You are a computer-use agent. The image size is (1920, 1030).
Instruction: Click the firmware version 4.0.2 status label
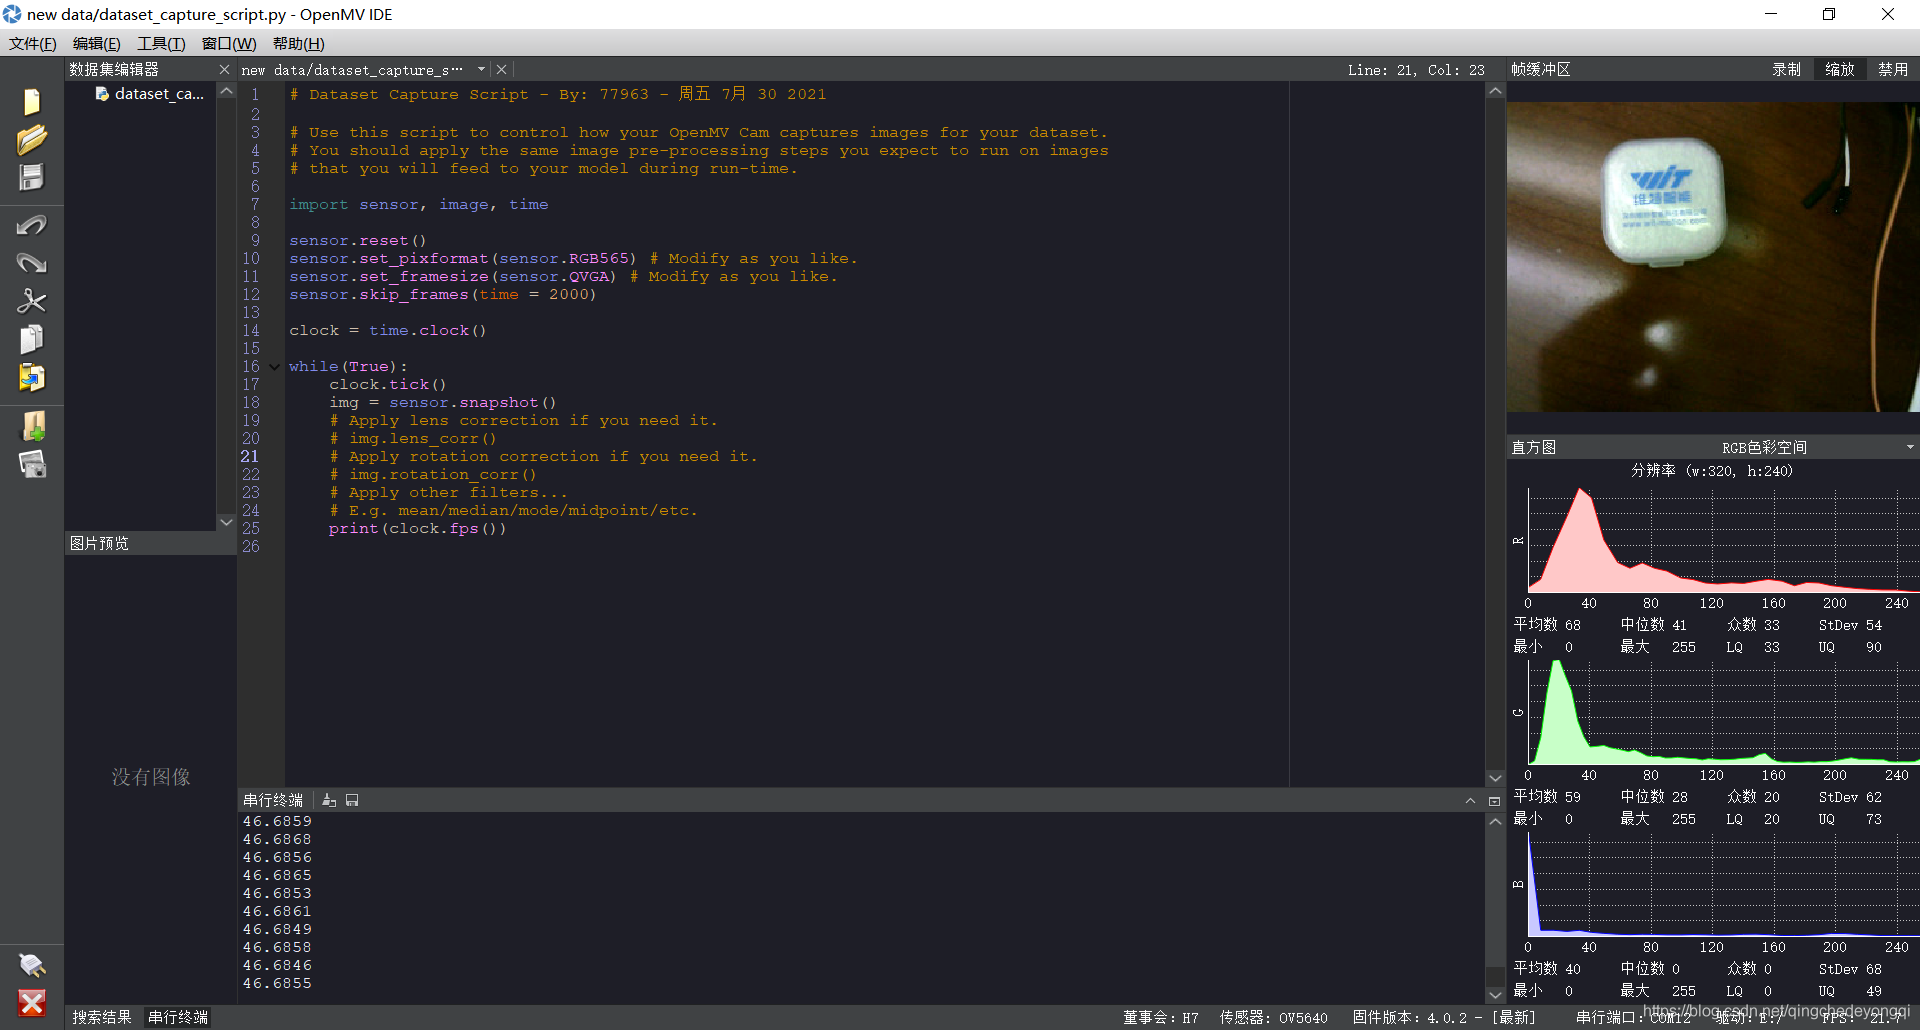coord(1444,1017)
